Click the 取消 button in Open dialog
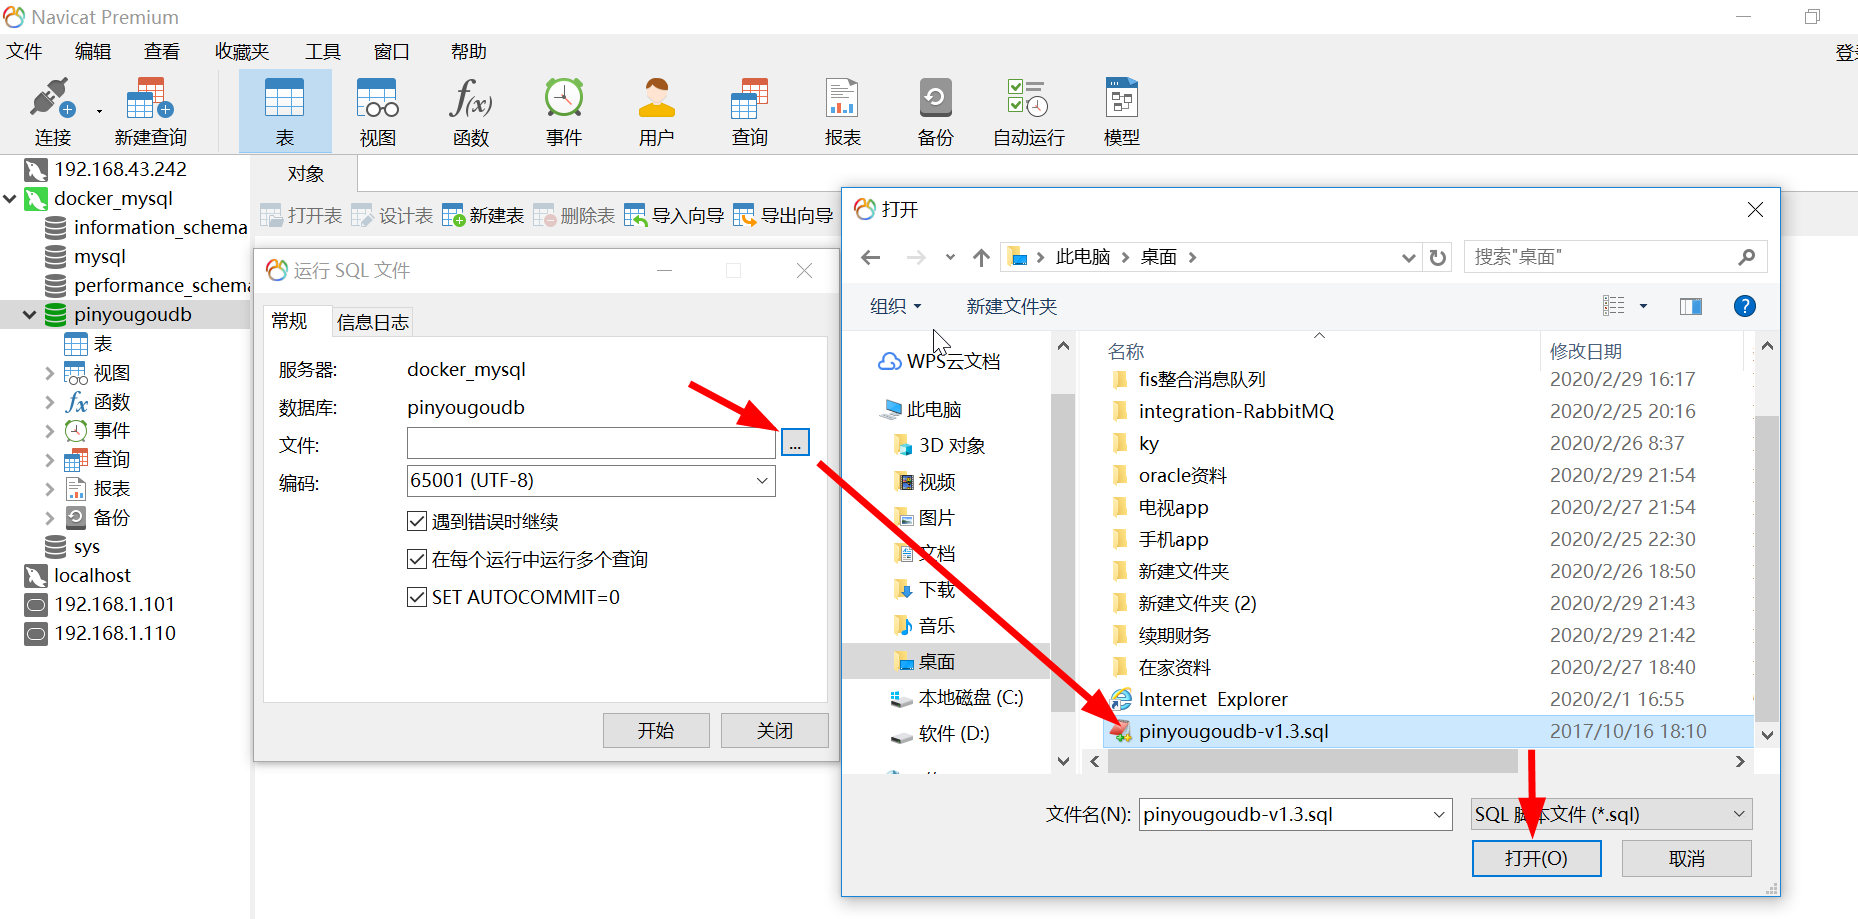 [1687, 859]
